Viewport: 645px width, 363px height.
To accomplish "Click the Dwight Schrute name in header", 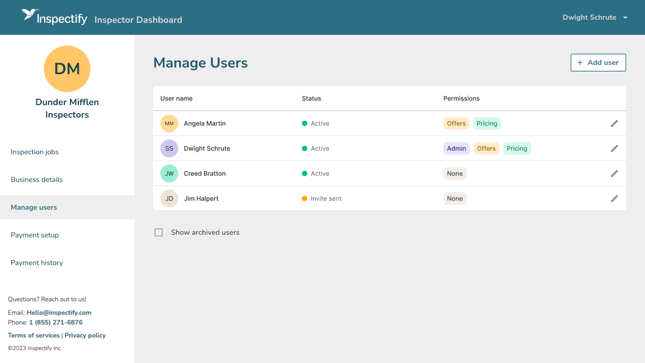I will 589,17.
